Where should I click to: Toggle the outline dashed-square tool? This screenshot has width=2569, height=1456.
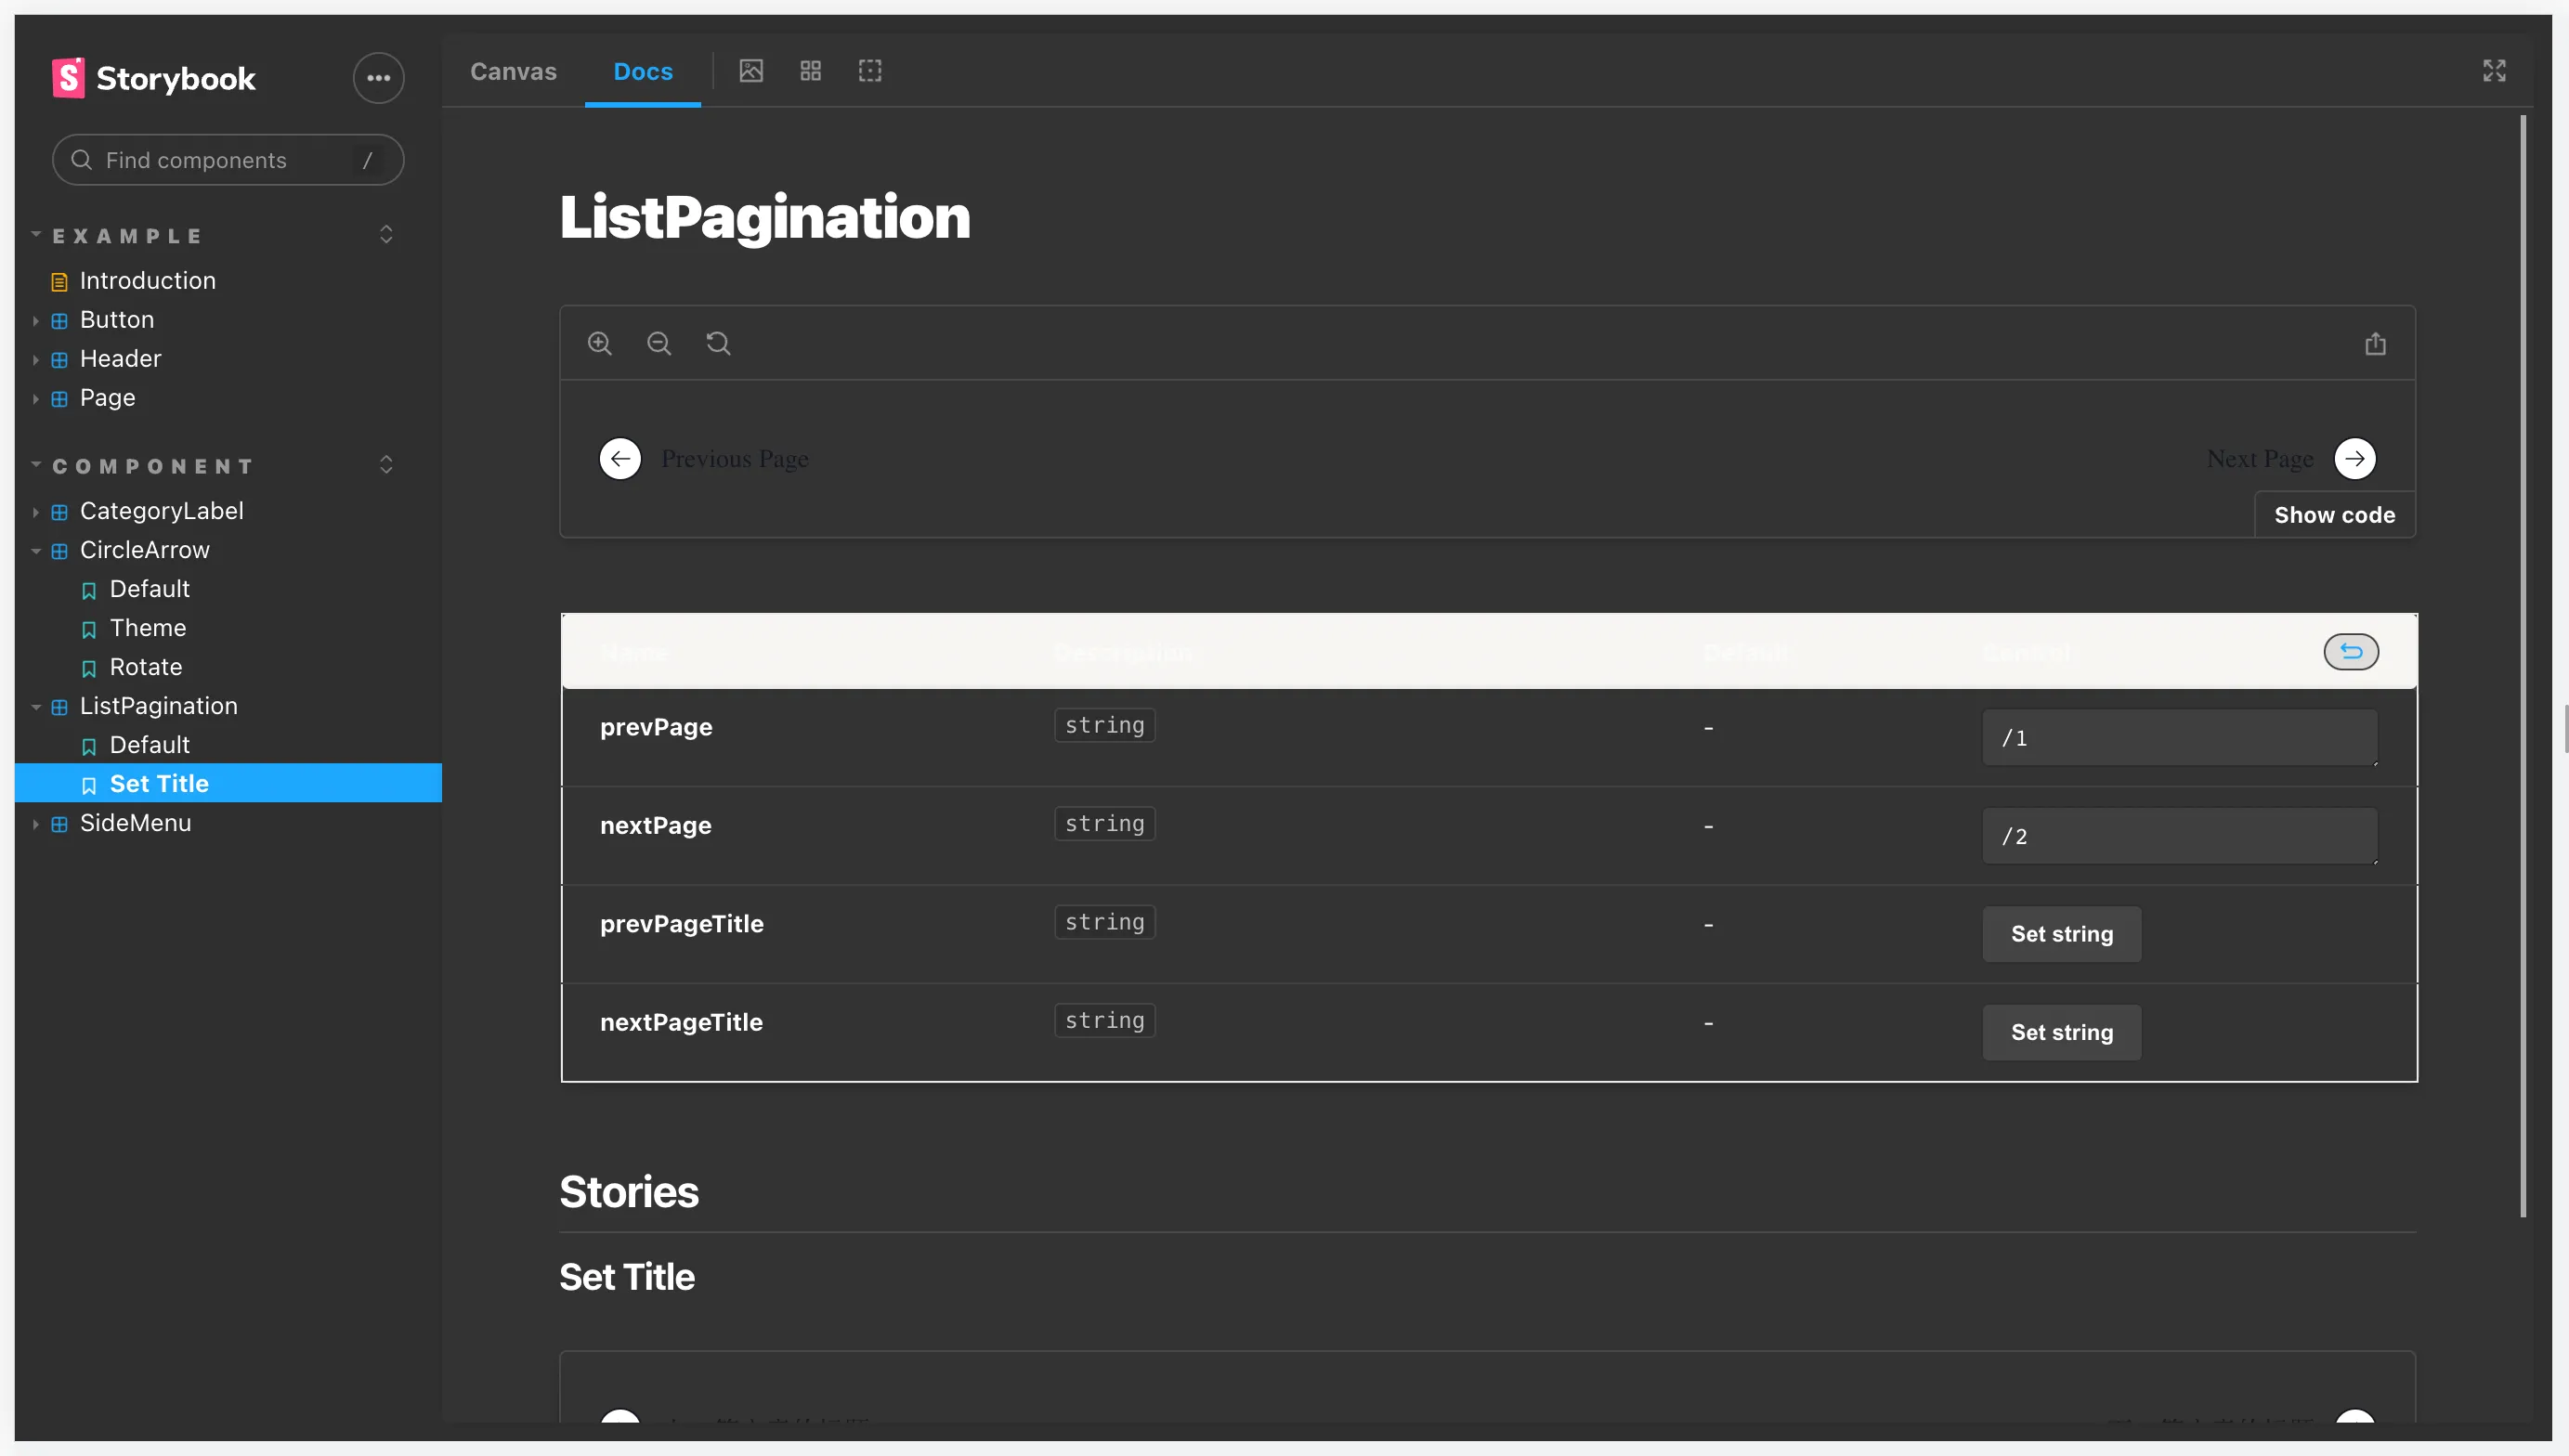point(870,71)
